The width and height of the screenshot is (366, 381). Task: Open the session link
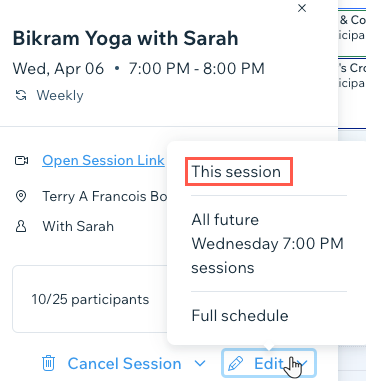point(103,160)
